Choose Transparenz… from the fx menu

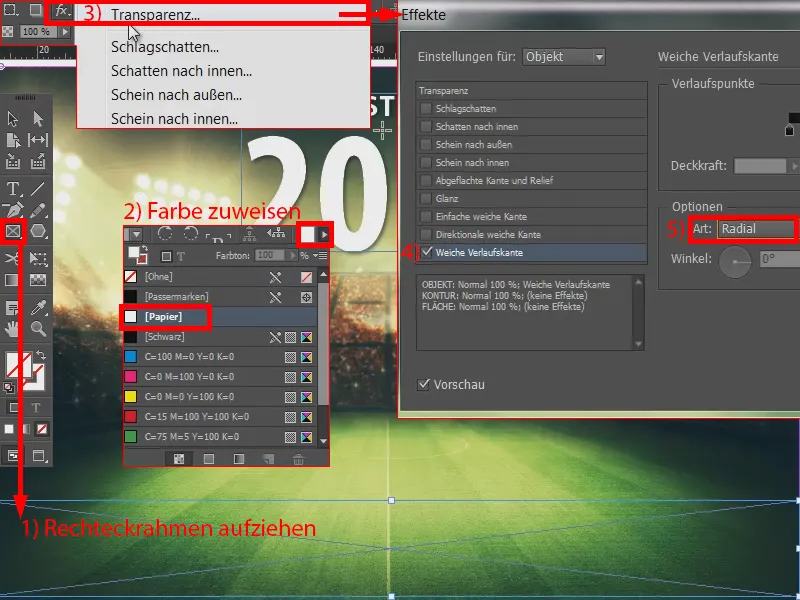tap(155, 15)
